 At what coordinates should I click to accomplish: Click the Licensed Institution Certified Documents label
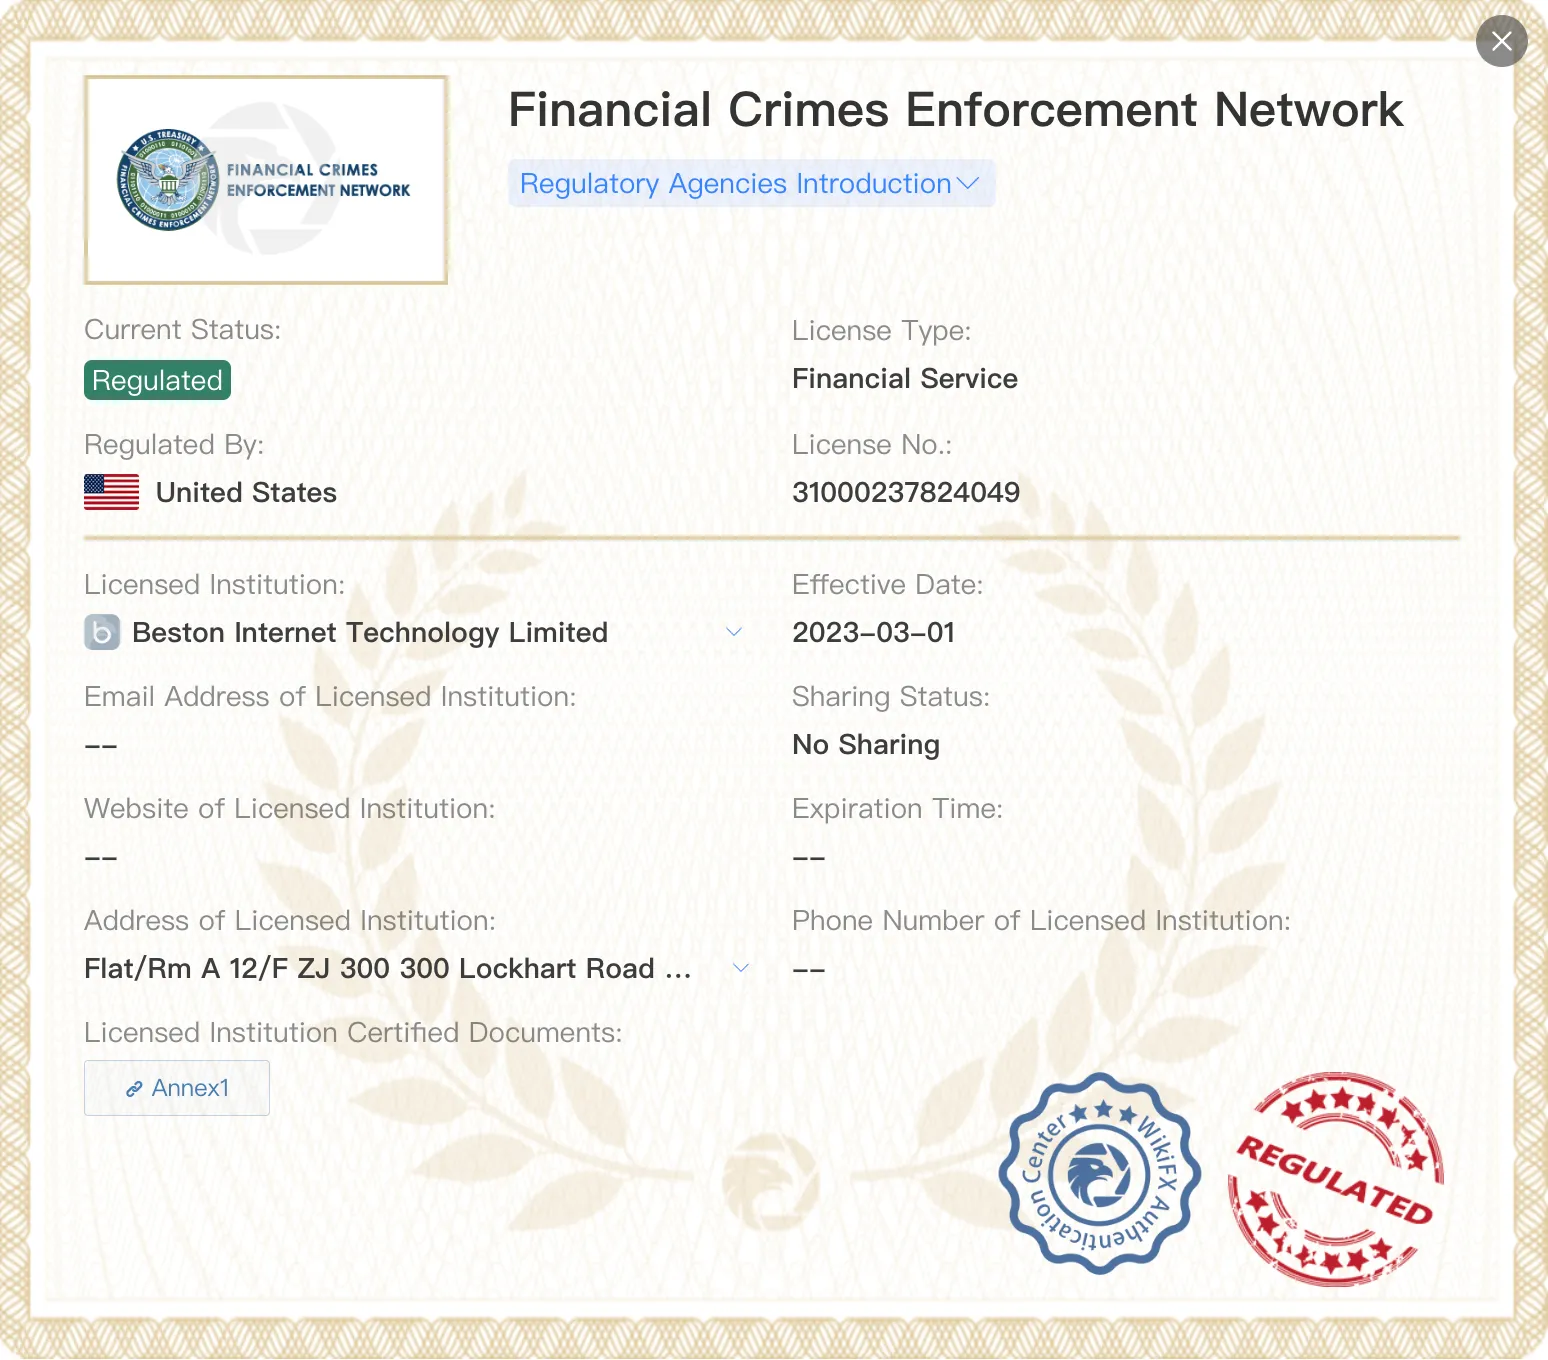click(x=353, y=1032)
